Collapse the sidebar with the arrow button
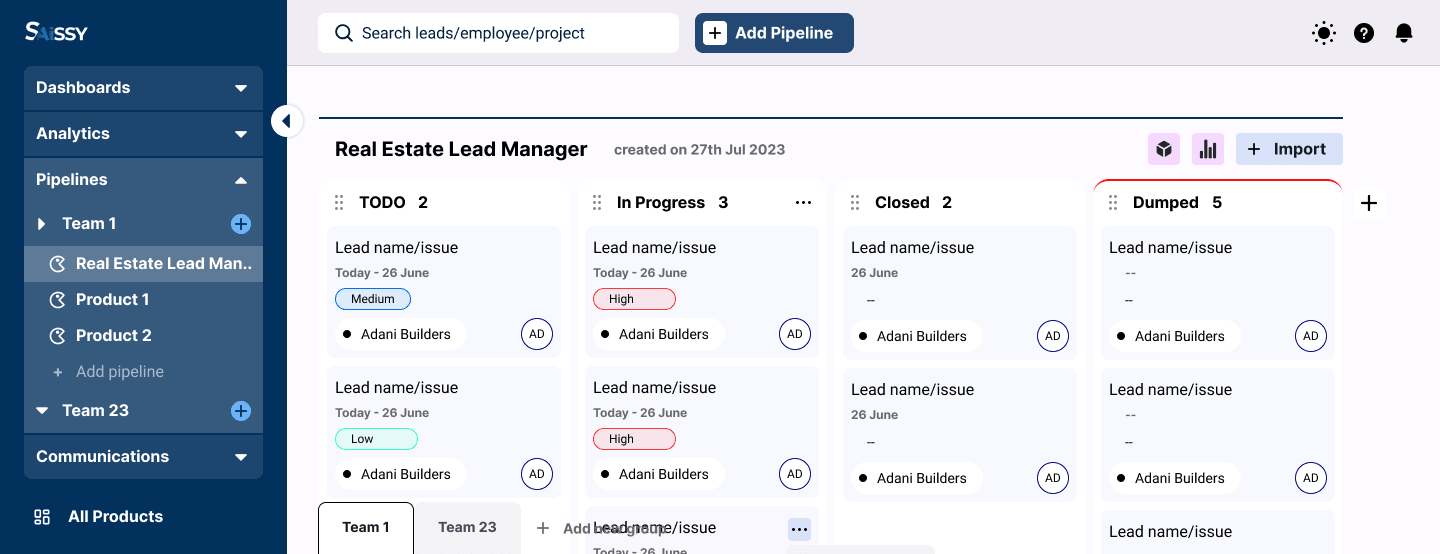 [x=286, y=121]
